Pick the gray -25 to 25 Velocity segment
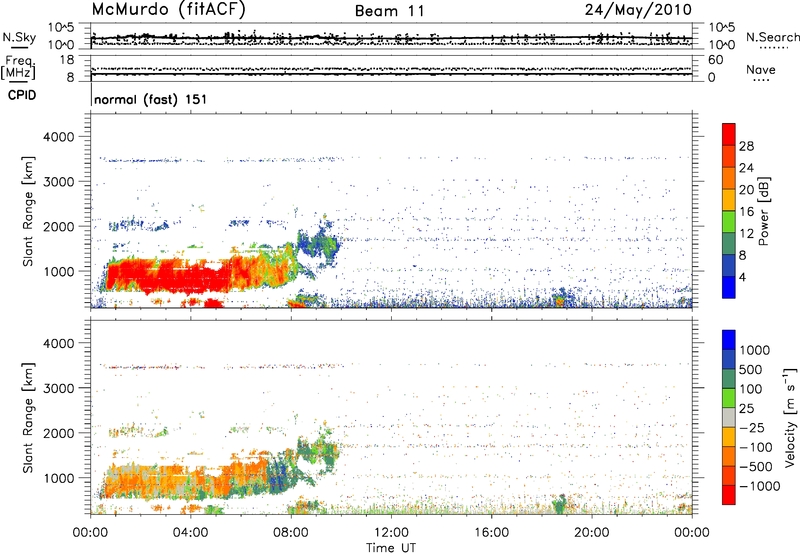The width and height of the screenshot is (800, 554). tap(729, 417)
